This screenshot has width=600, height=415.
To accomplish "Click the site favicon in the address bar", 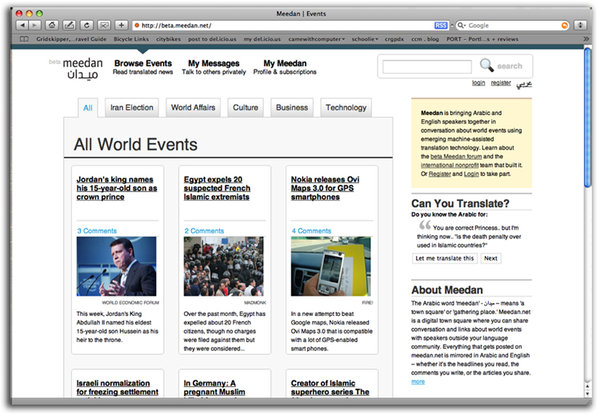I will tap(137, 26).
